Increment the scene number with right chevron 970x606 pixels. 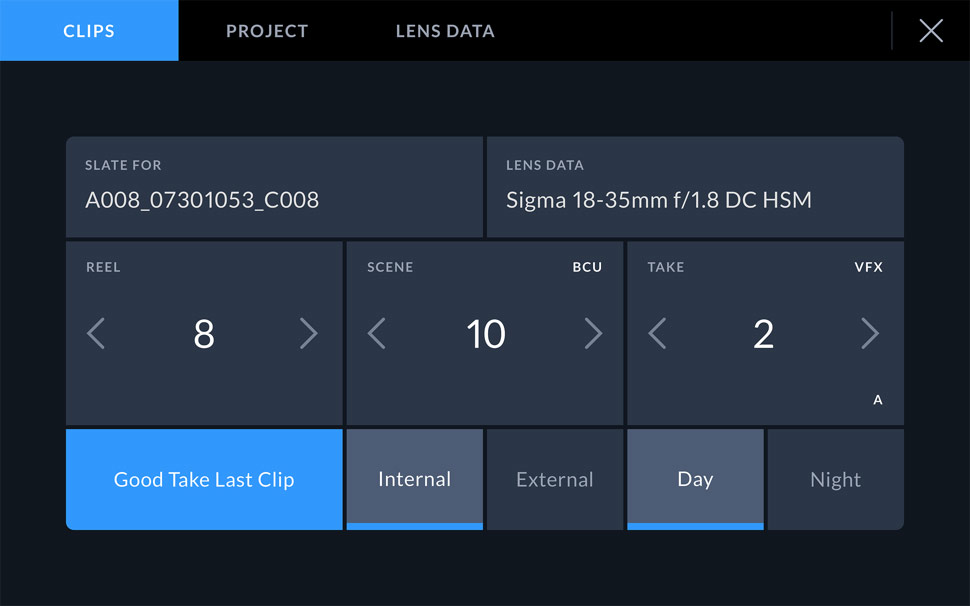click(593, 333)
